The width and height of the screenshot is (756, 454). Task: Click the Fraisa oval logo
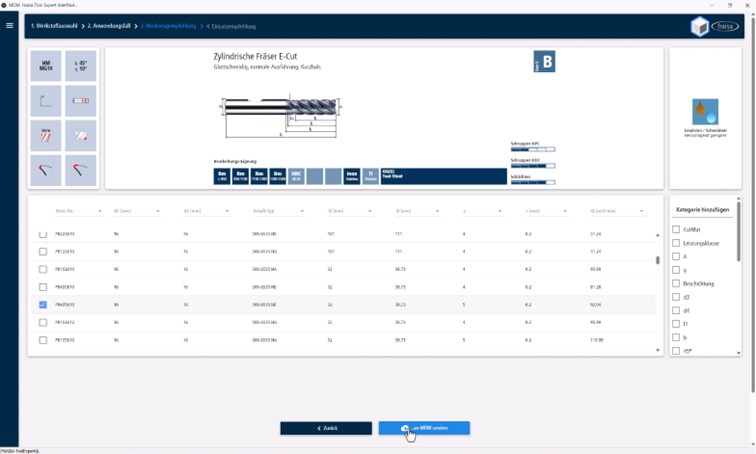coord(725,27)
